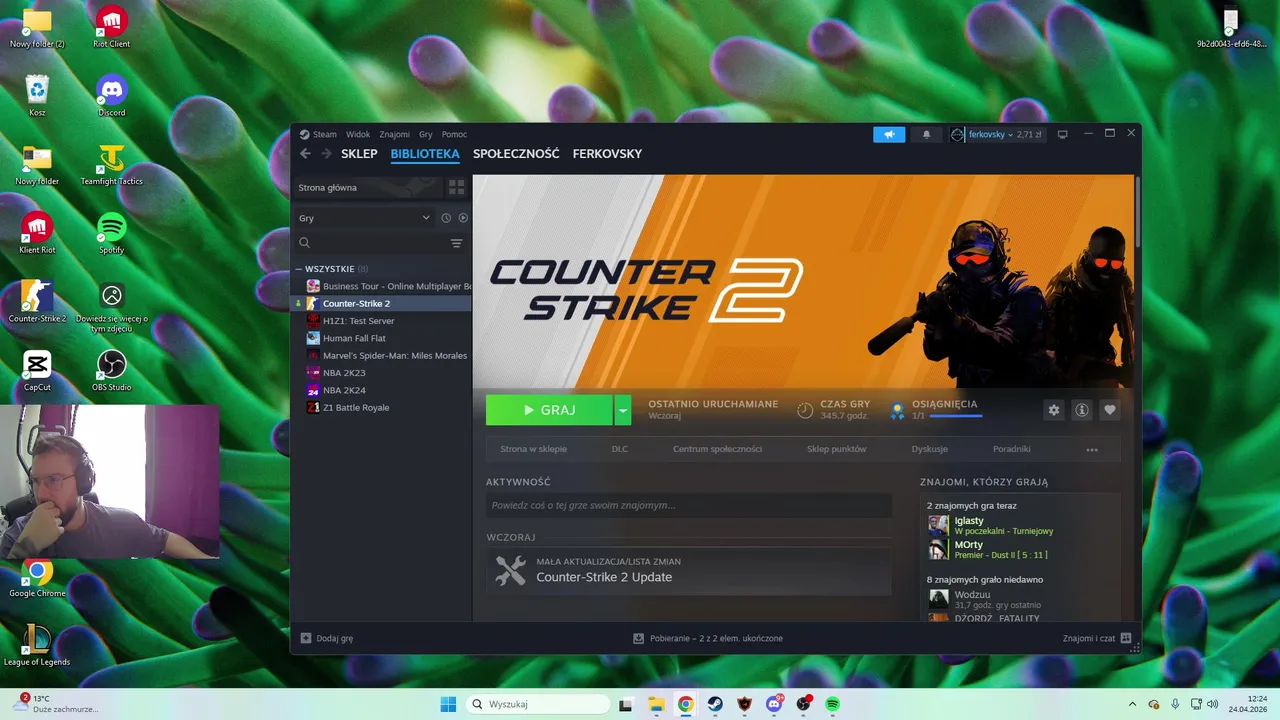The height and width of the screenshot is (720, 1280).
Task: Toggle library grid view icon next to Strona główna
Action: click(456, 187)
